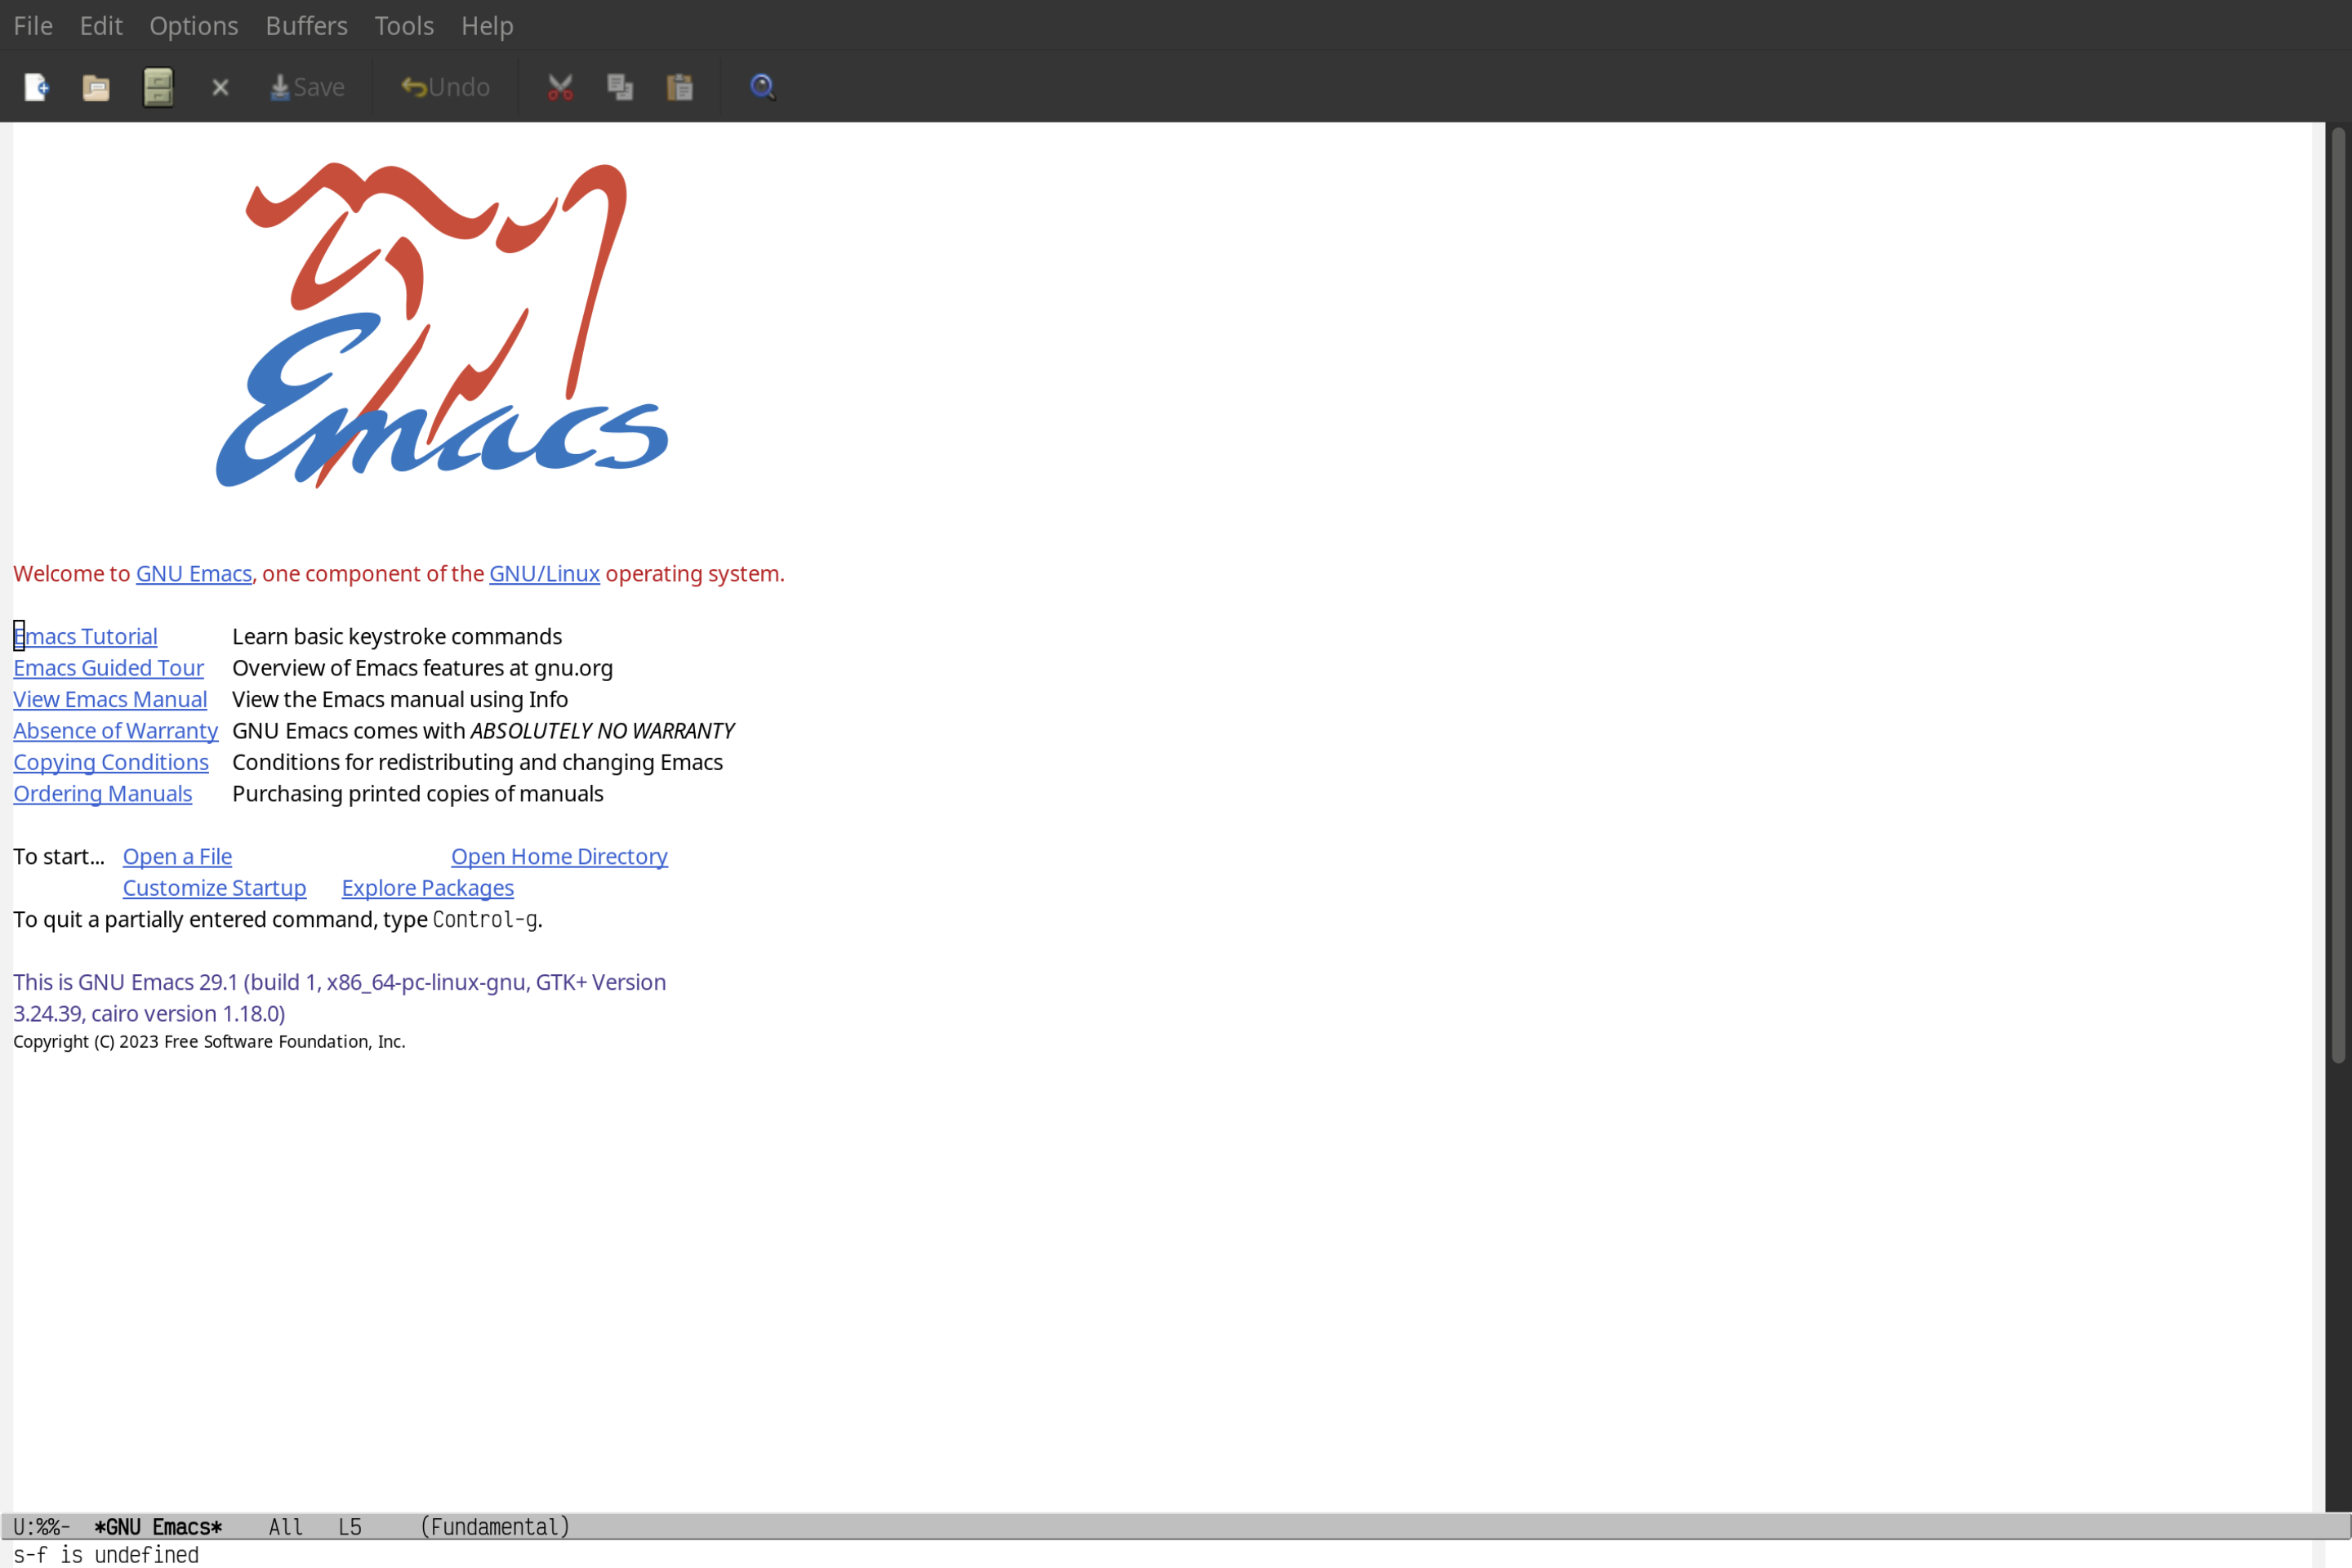Click the GNU Emacs hyperlink
Image resolution: width=2352 pixels, height=1568 pixels.
pyautogui.click(x=193, y=572)
